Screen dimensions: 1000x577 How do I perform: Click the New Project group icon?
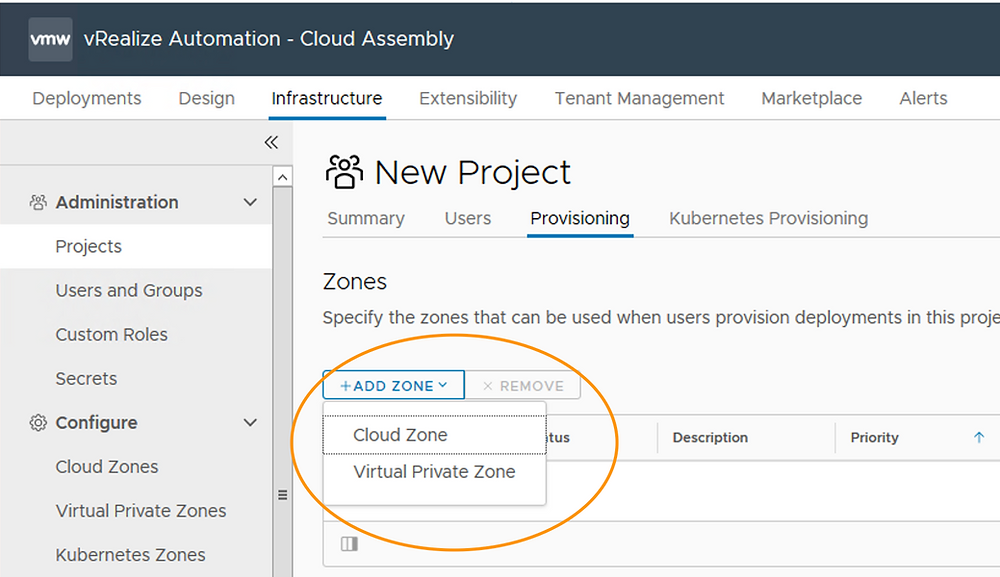344,172
